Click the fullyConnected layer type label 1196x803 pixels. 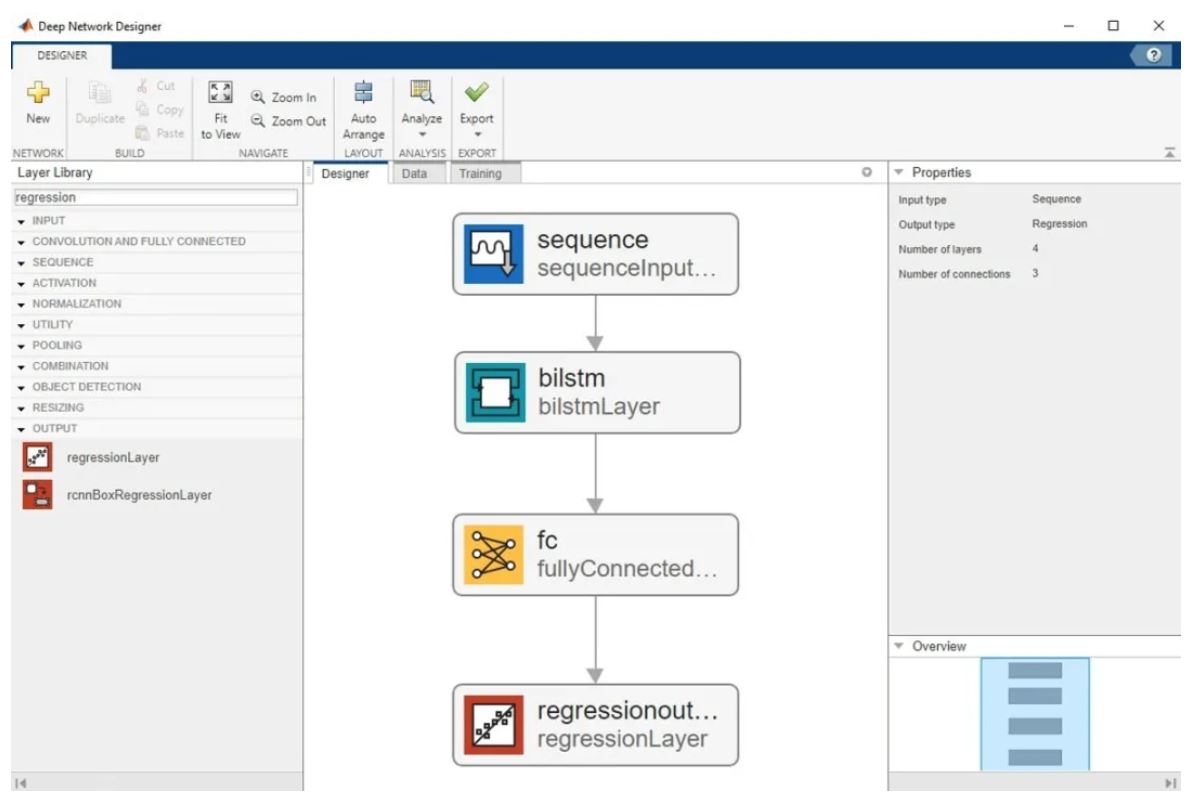627,568
